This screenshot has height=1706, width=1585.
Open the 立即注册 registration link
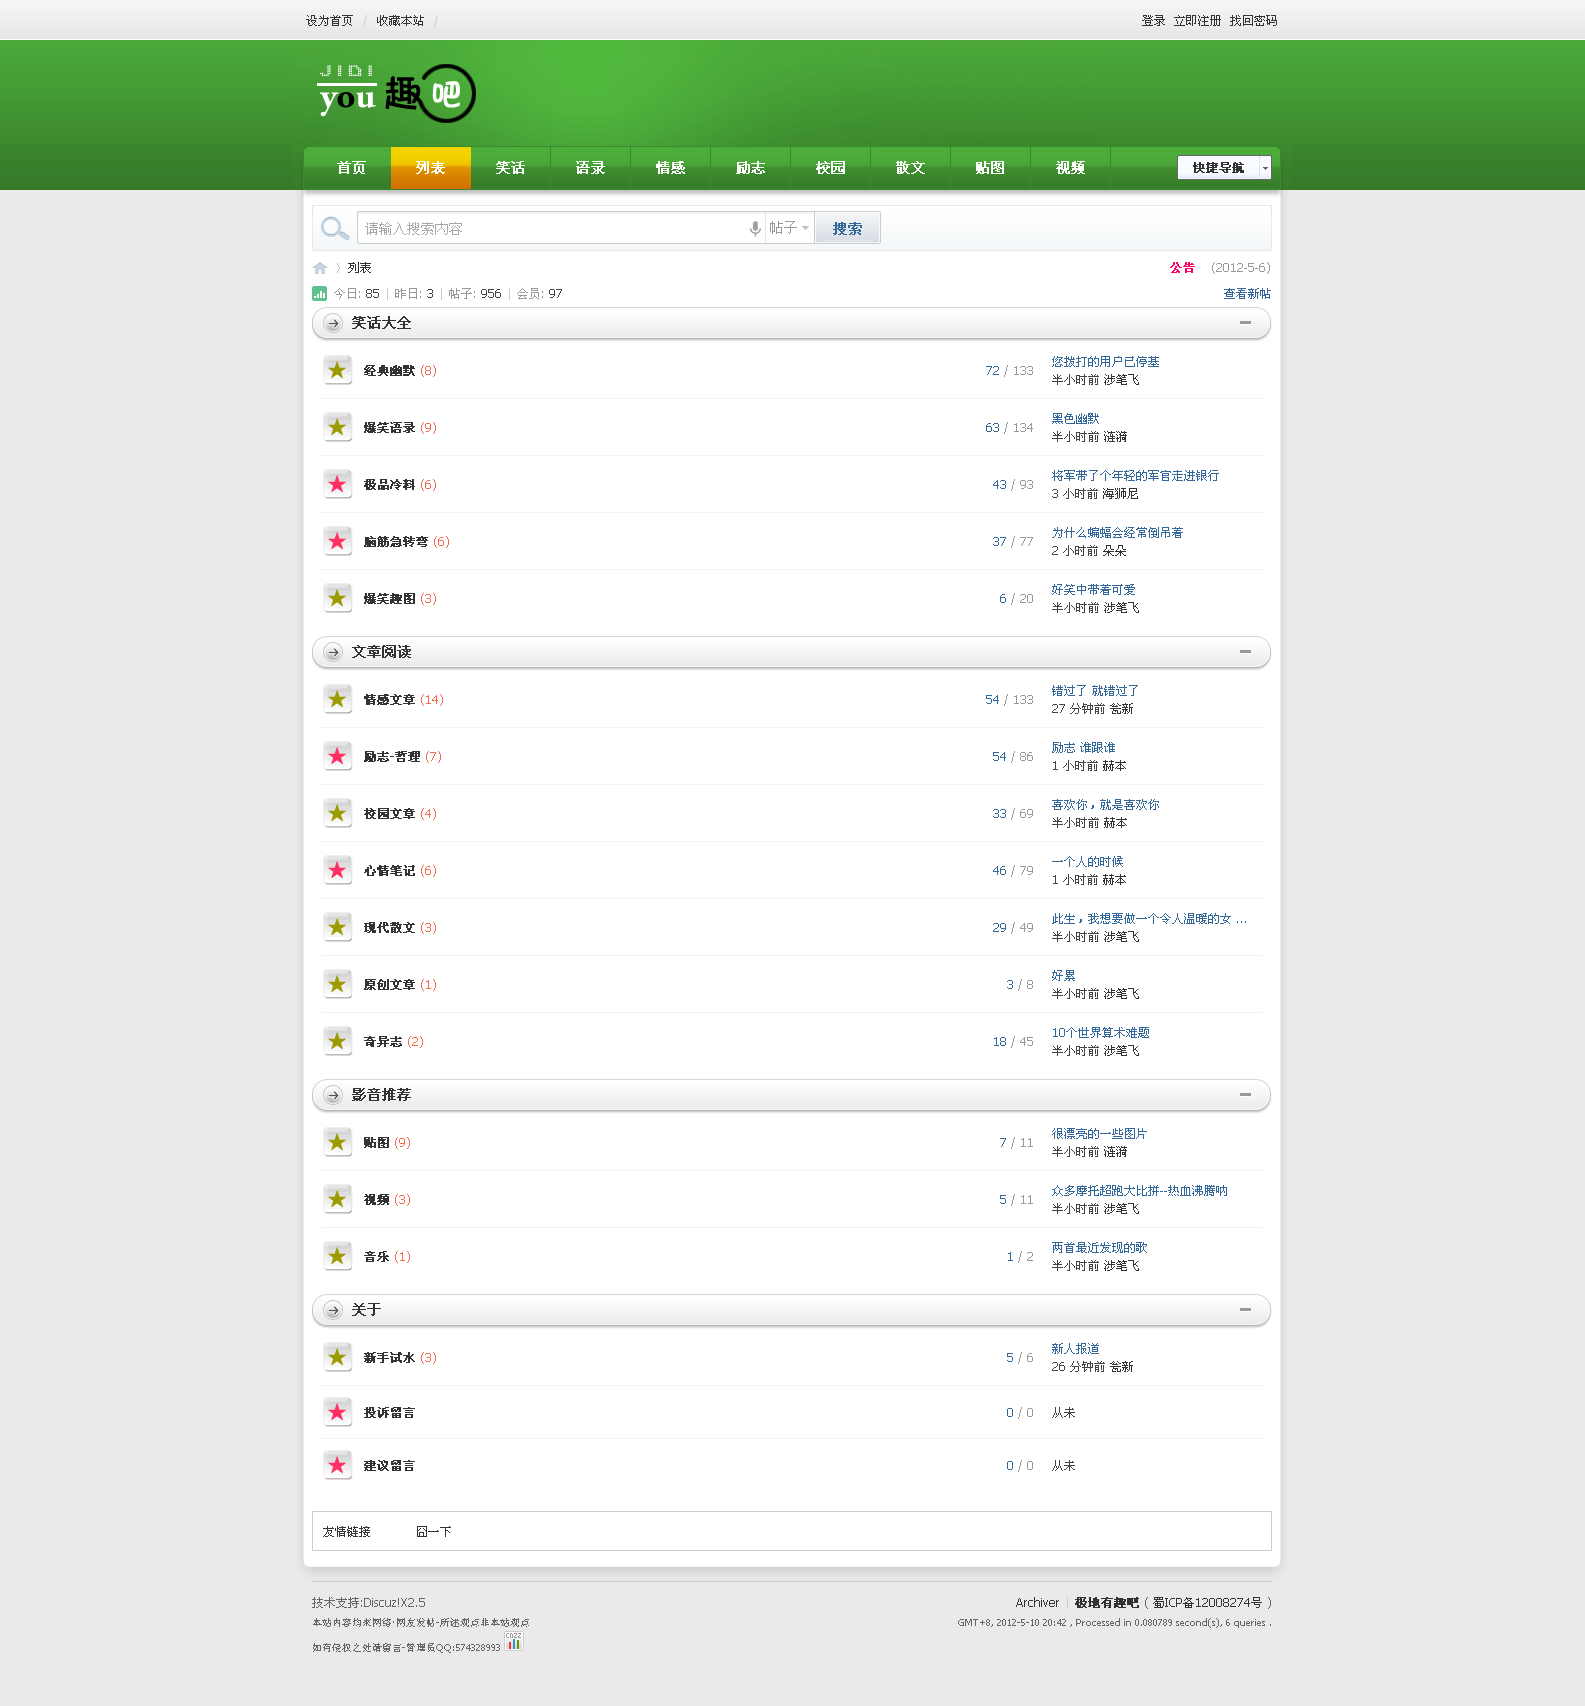tap(1197, 21)
